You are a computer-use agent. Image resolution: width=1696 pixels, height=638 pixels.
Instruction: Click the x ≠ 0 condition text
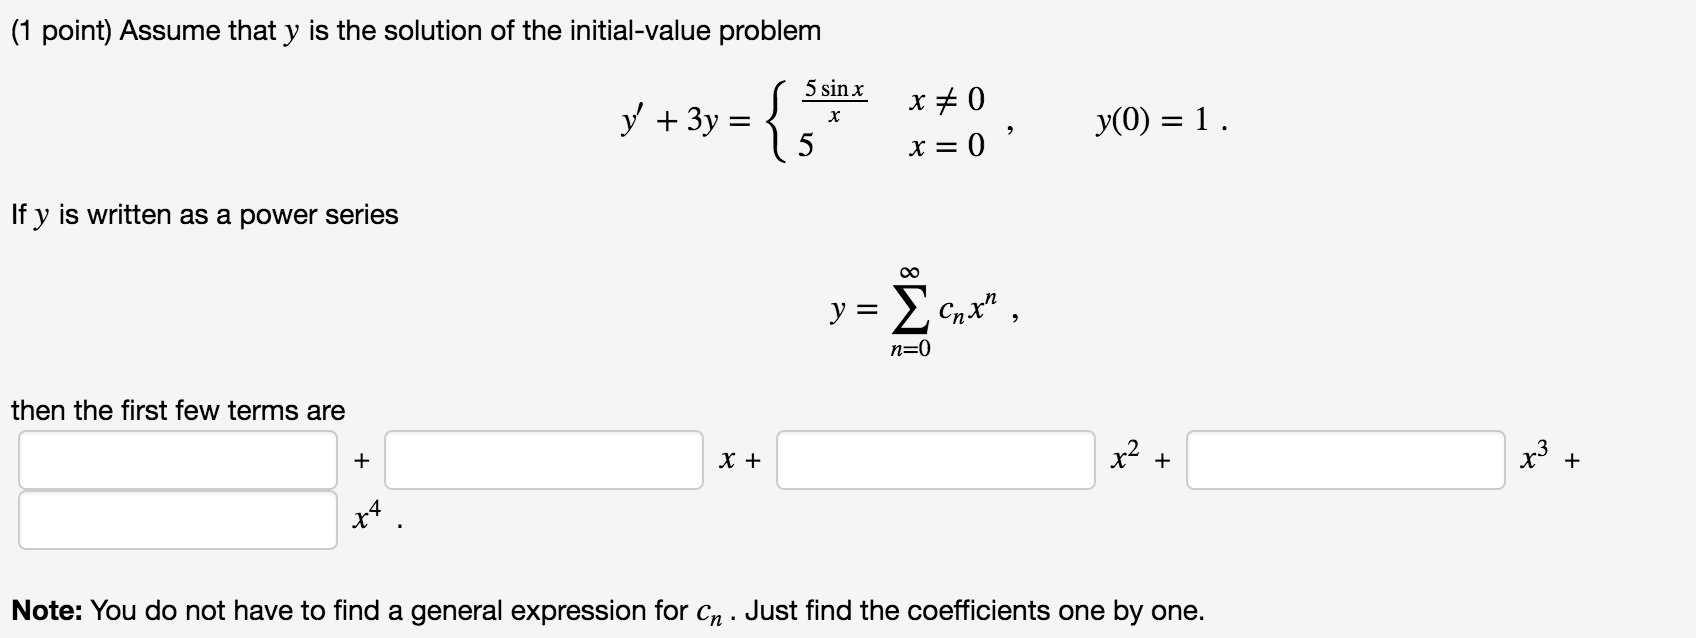[944, 98]
